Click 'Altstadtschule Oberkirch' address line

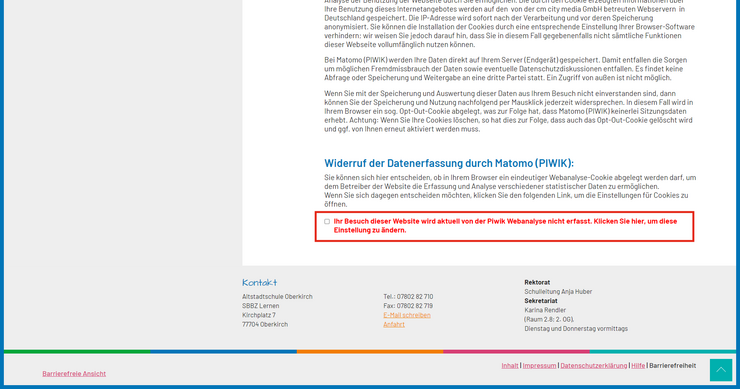pyautogui.click(x=277, y=296)
